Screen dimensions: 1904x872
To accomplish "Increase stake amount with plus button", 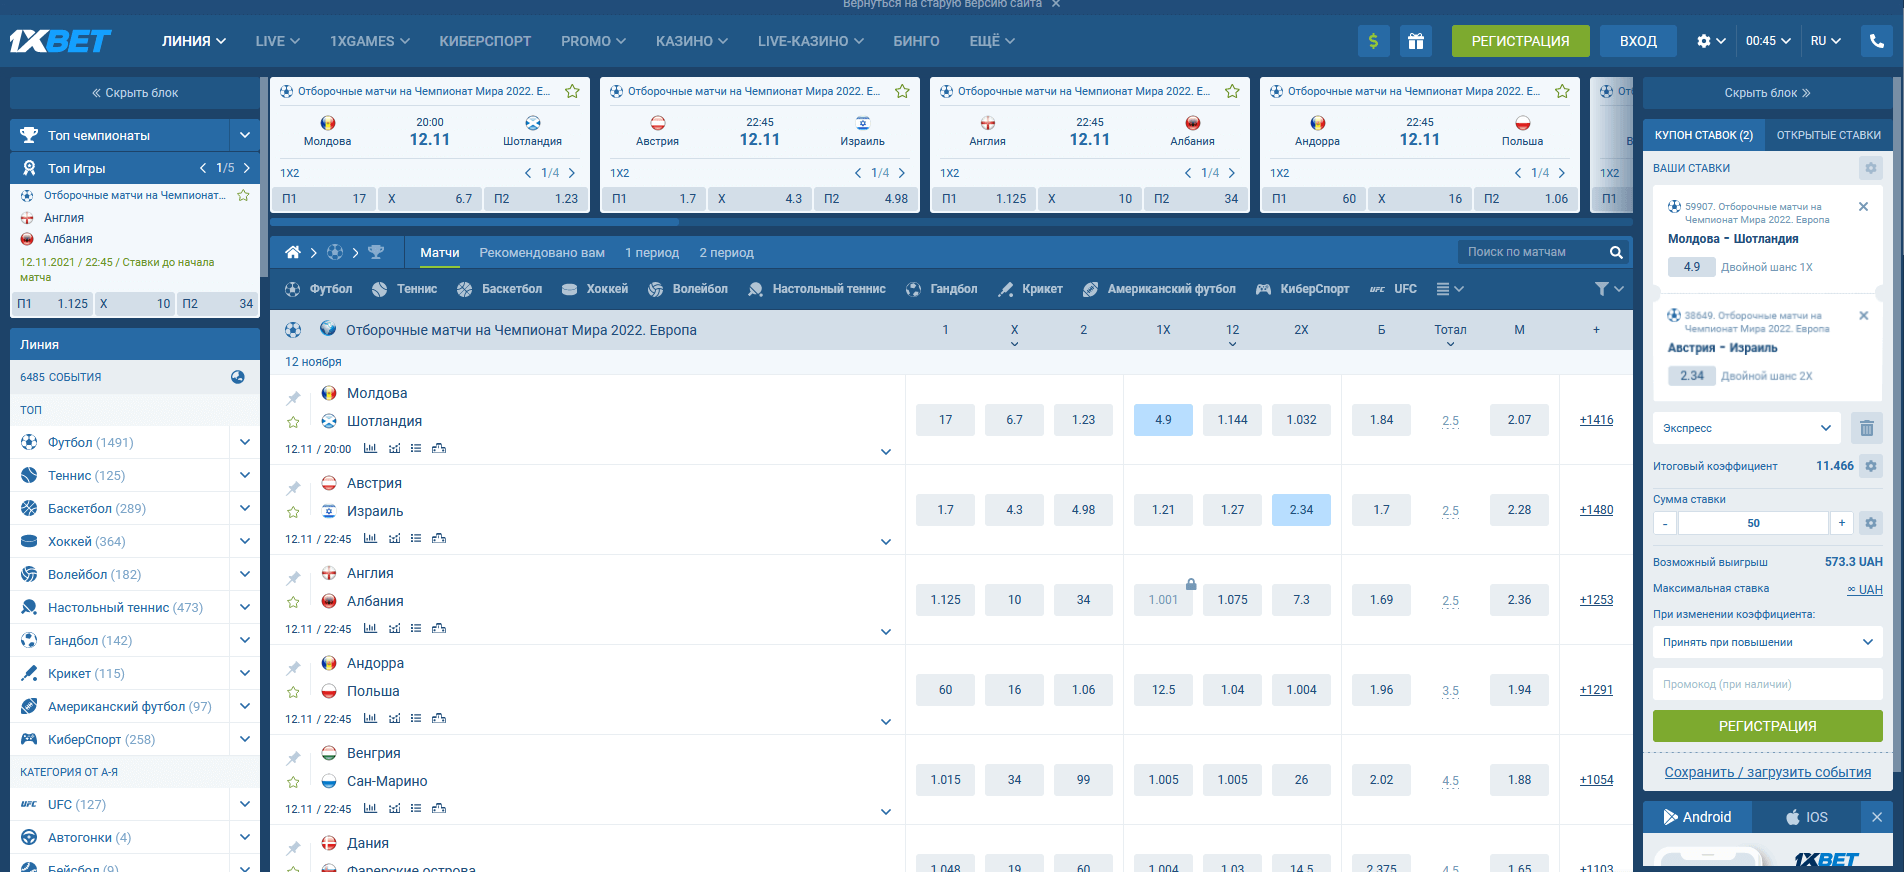I will tap(1841, 523).
